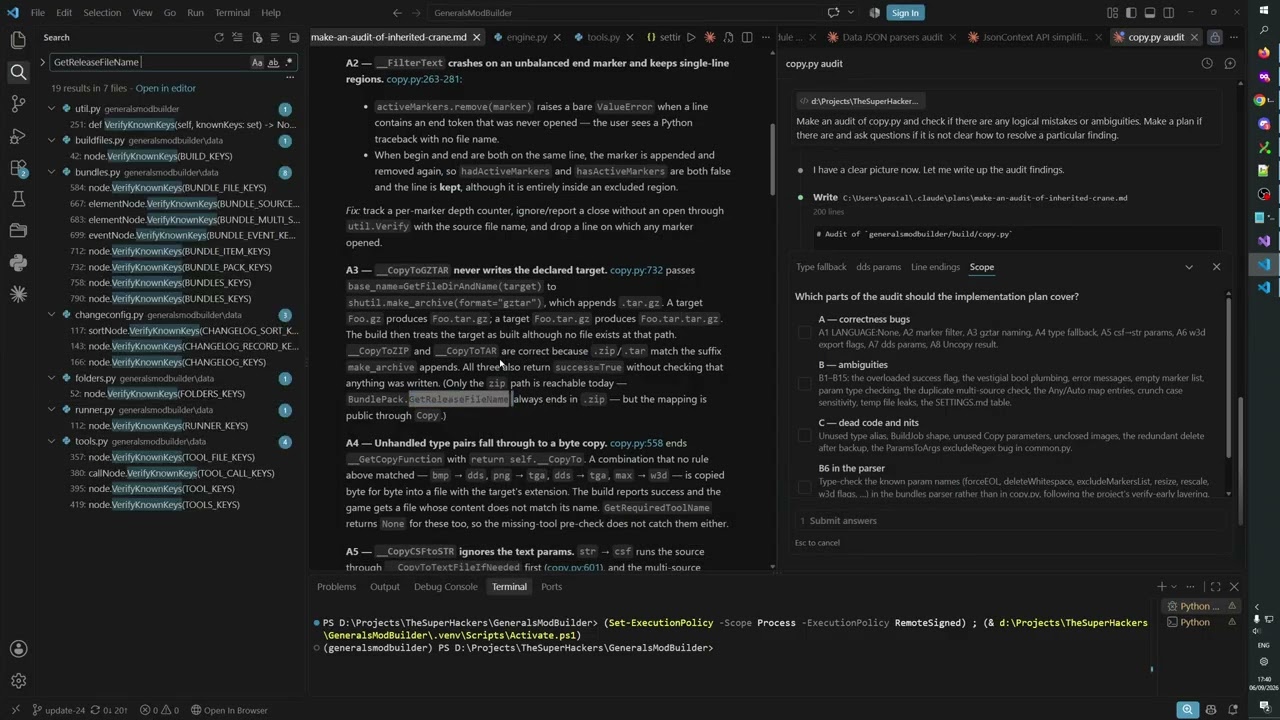This screenshot has height=720, width=1280.
Task: Navigate back with the arrow in title bar
Action: (397, 13)
